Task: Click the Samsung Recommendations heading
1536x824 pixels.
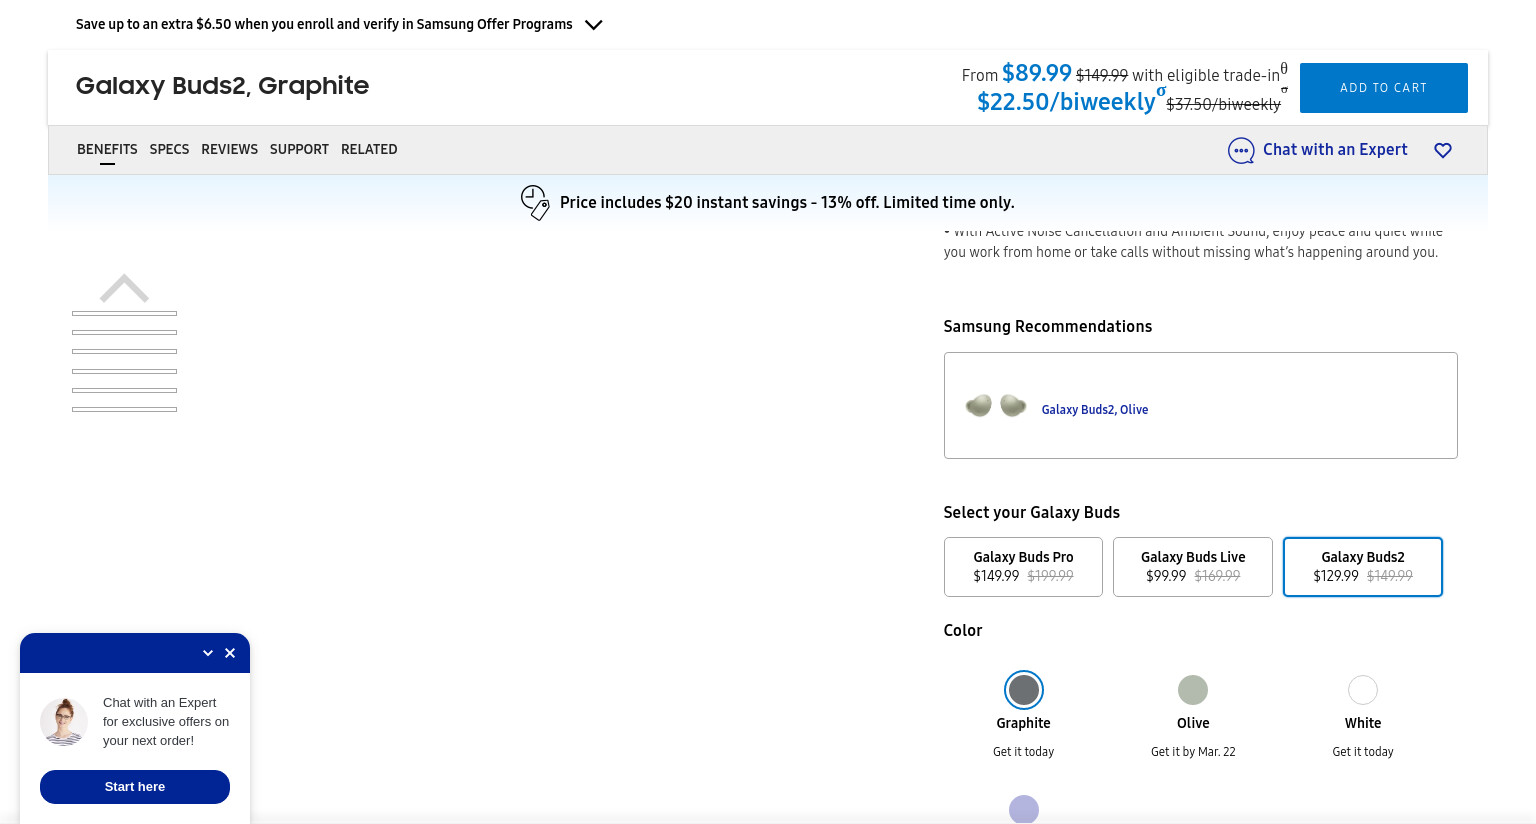Action: pos(1047,326)
